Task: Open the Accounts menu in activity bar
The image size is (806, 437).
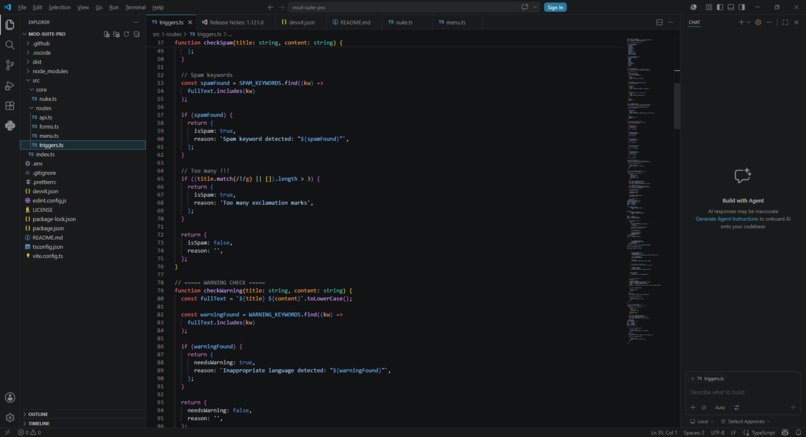Action: 10,397
